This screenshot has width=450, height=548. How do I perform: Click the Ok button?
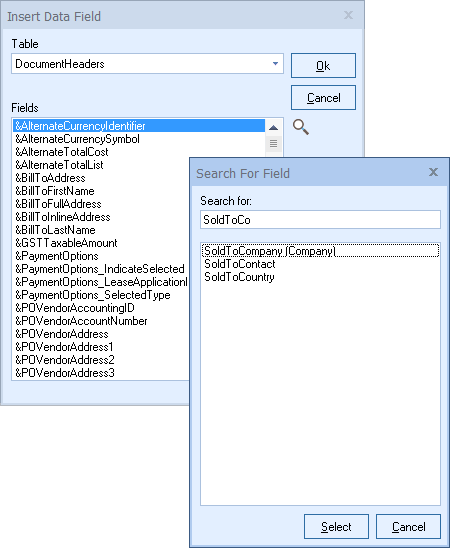pos(323,66)
